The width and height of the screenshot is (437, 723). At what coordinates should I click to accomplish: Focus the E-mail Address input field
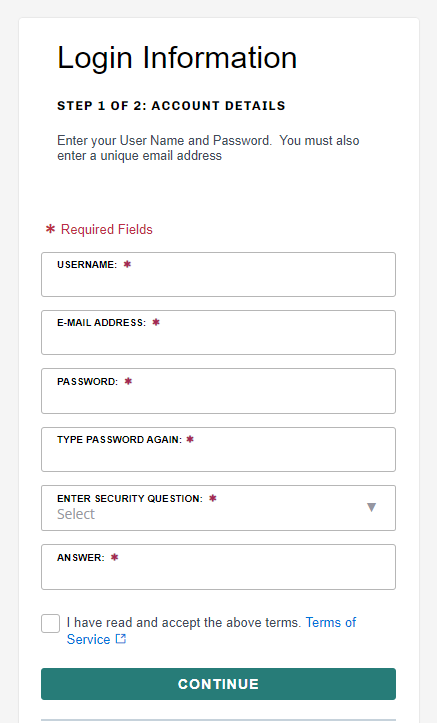coord(218,332)
